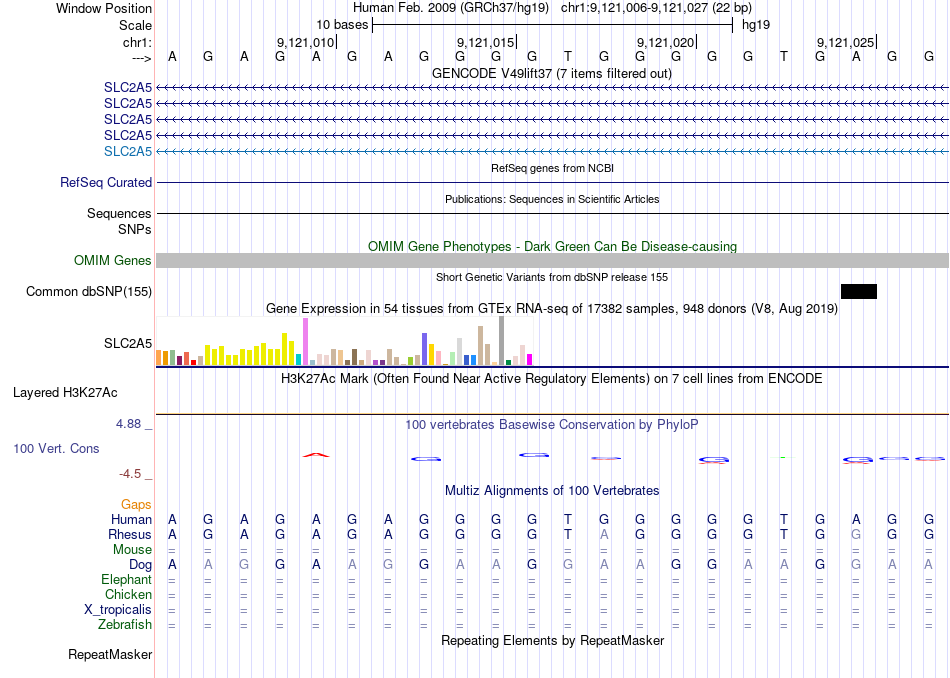Image resolution: width=950 pixels, height=678 pixels.
Task: Click the 'OMIM Genes' track label
Action: tap(113, 261)
